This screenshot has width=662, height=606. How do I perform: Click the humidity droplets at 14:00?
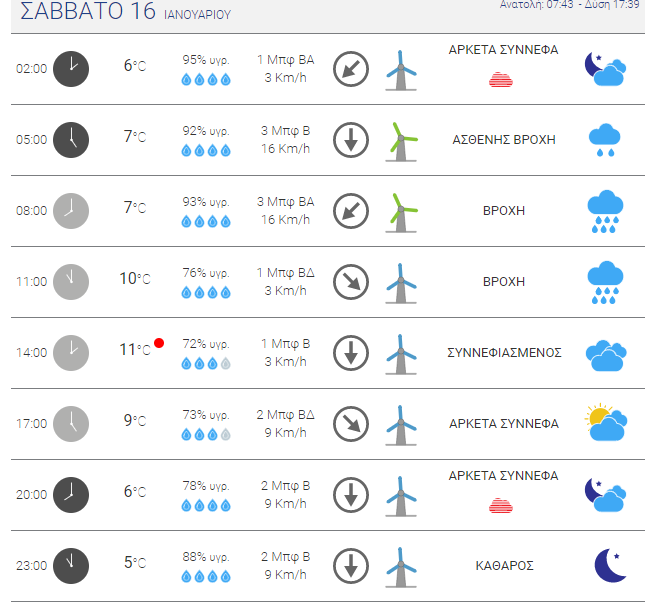click(206, 363)
